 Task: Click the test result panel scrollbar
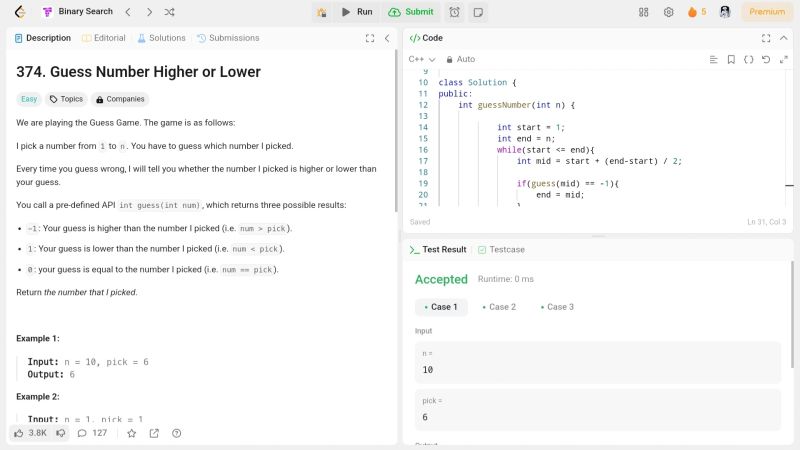[792, 314]
